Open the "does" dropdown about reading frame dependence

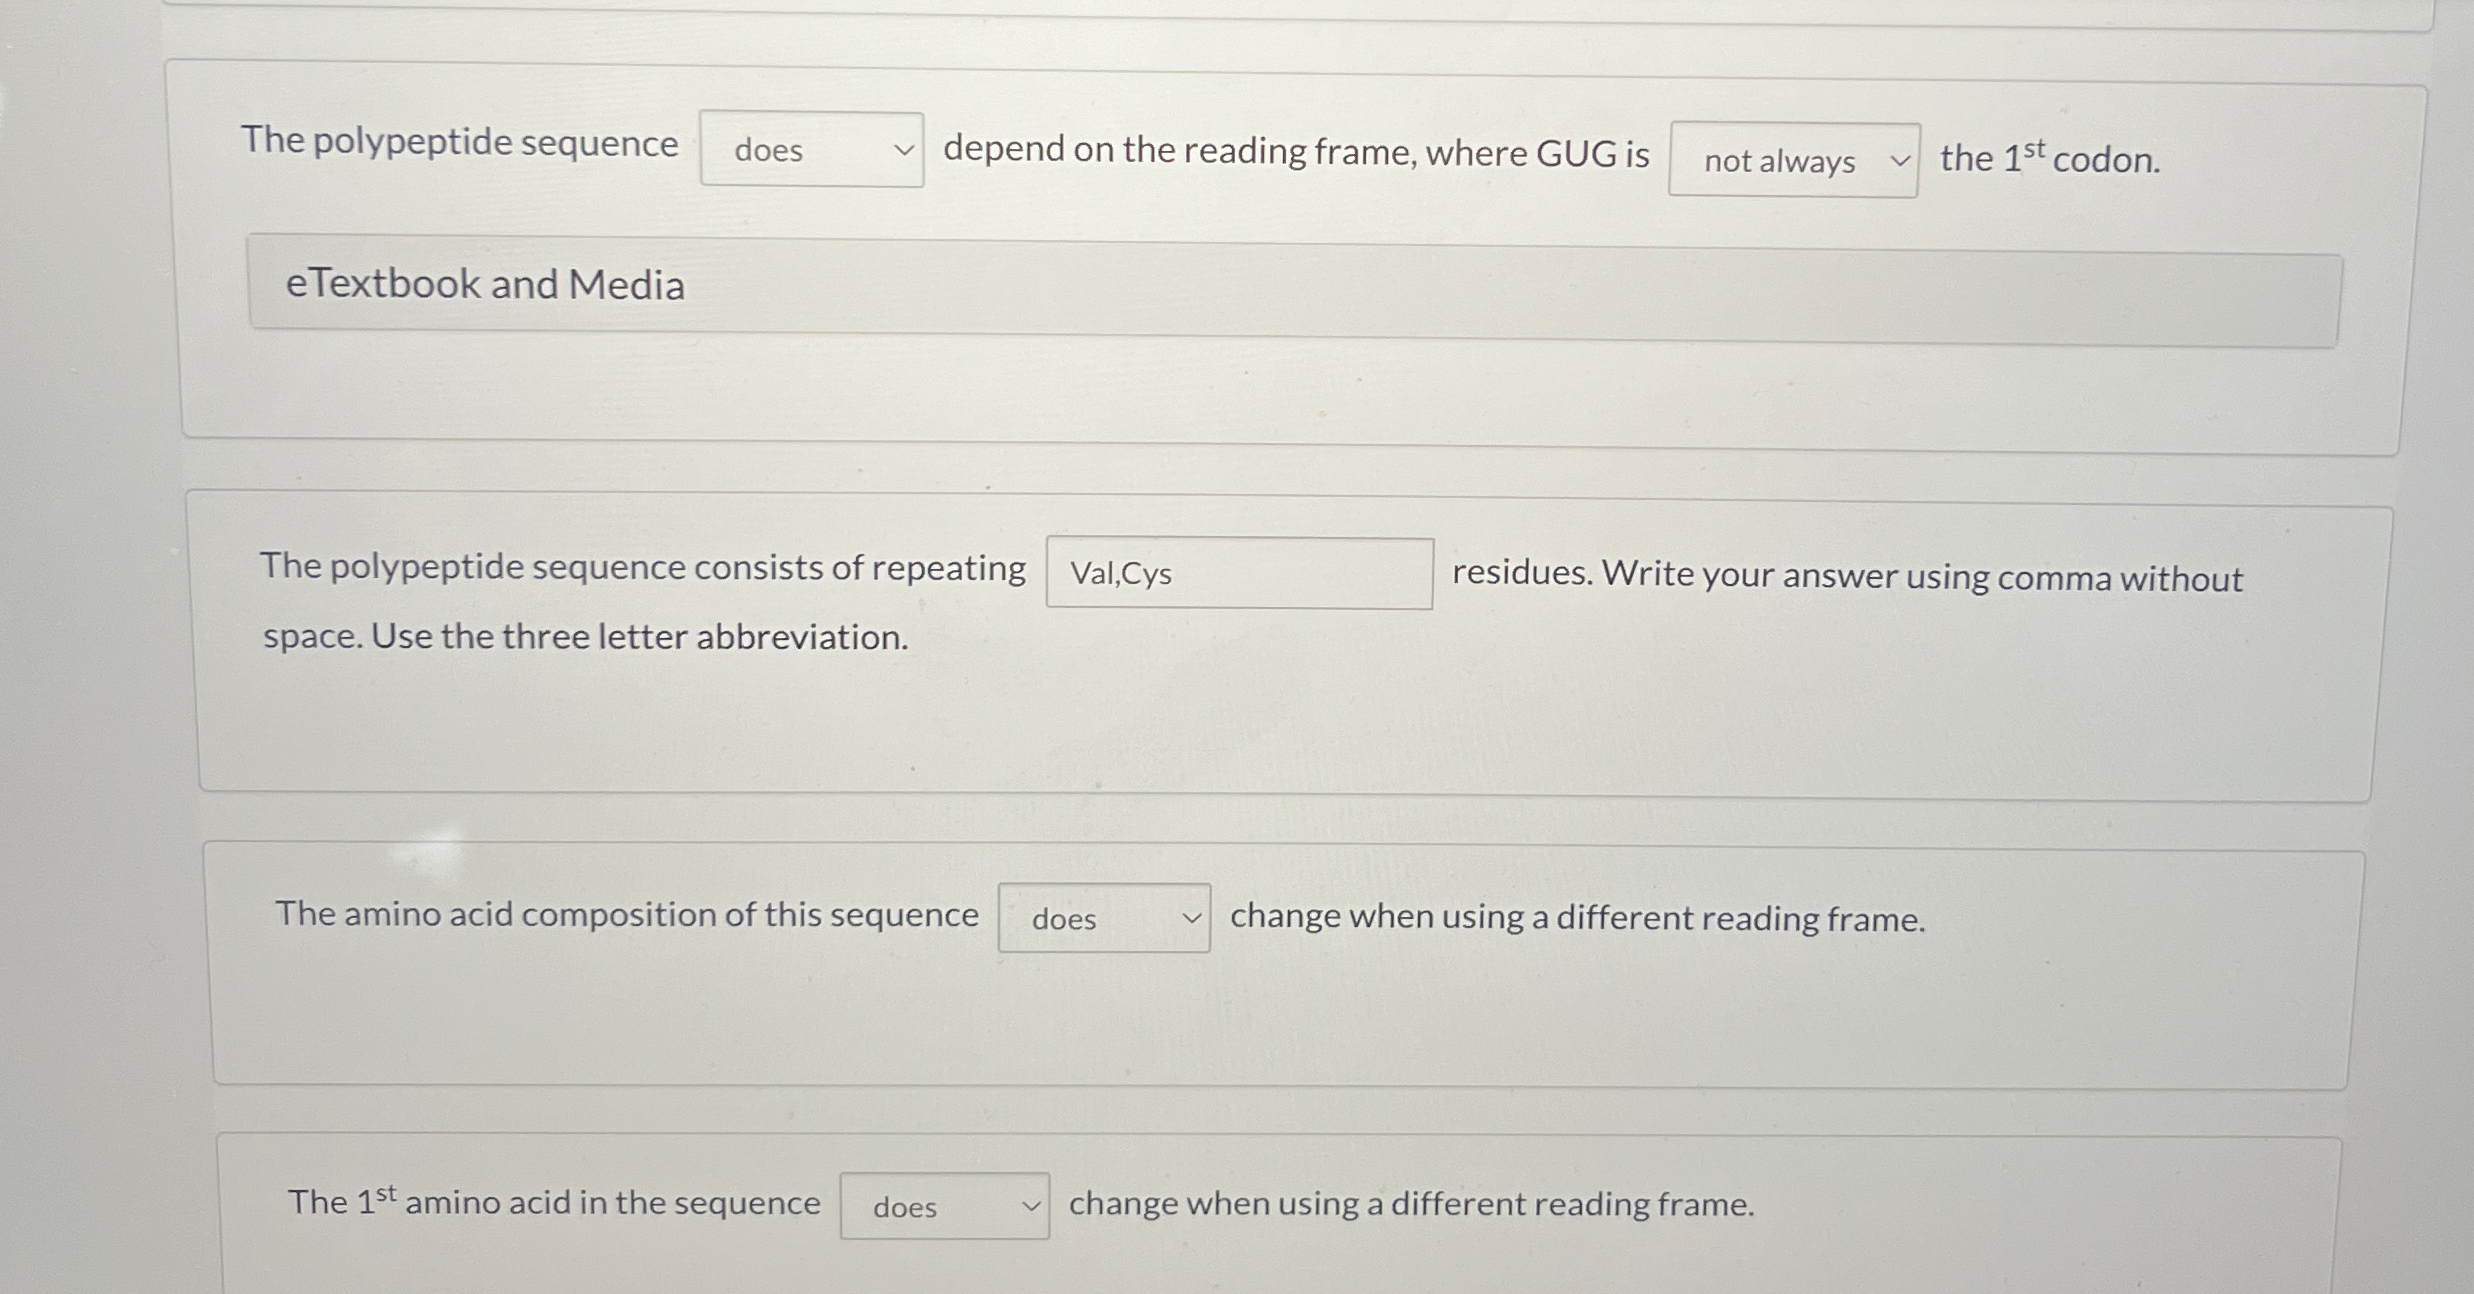point(812,152)
